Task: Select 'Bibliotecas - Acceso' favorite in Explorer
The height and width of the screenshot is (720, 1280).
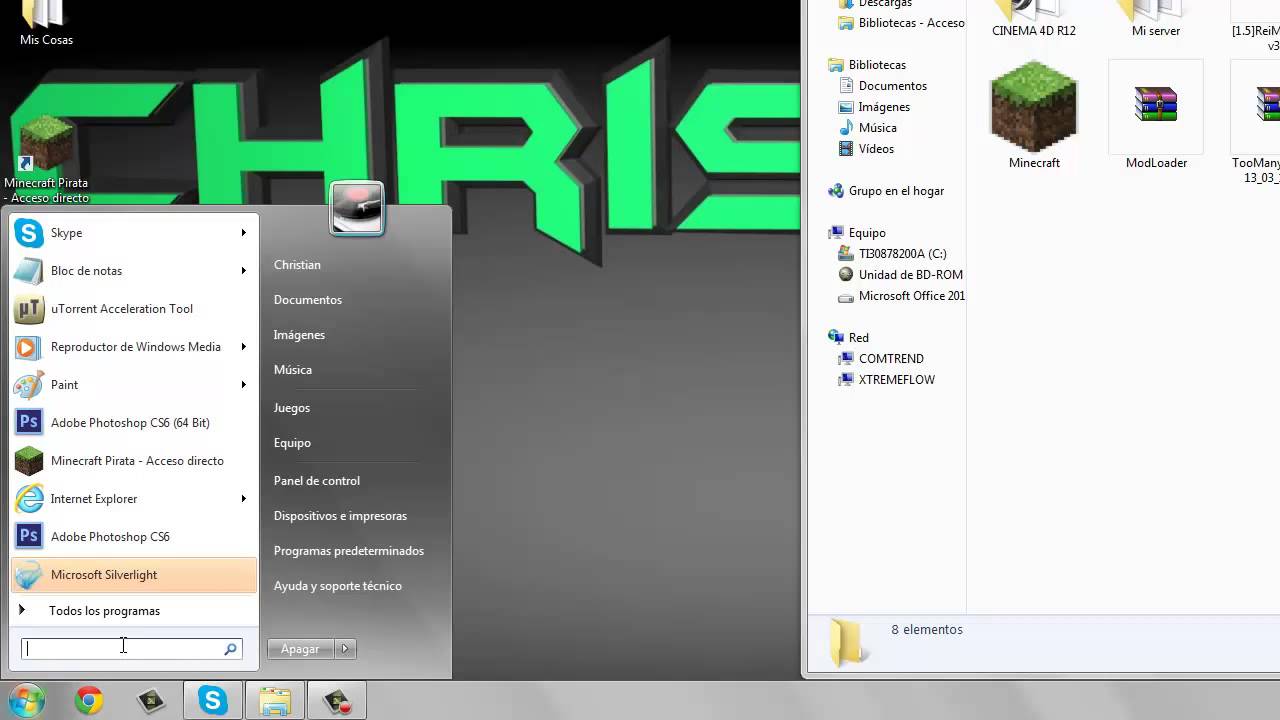Action: coord(911,23)
